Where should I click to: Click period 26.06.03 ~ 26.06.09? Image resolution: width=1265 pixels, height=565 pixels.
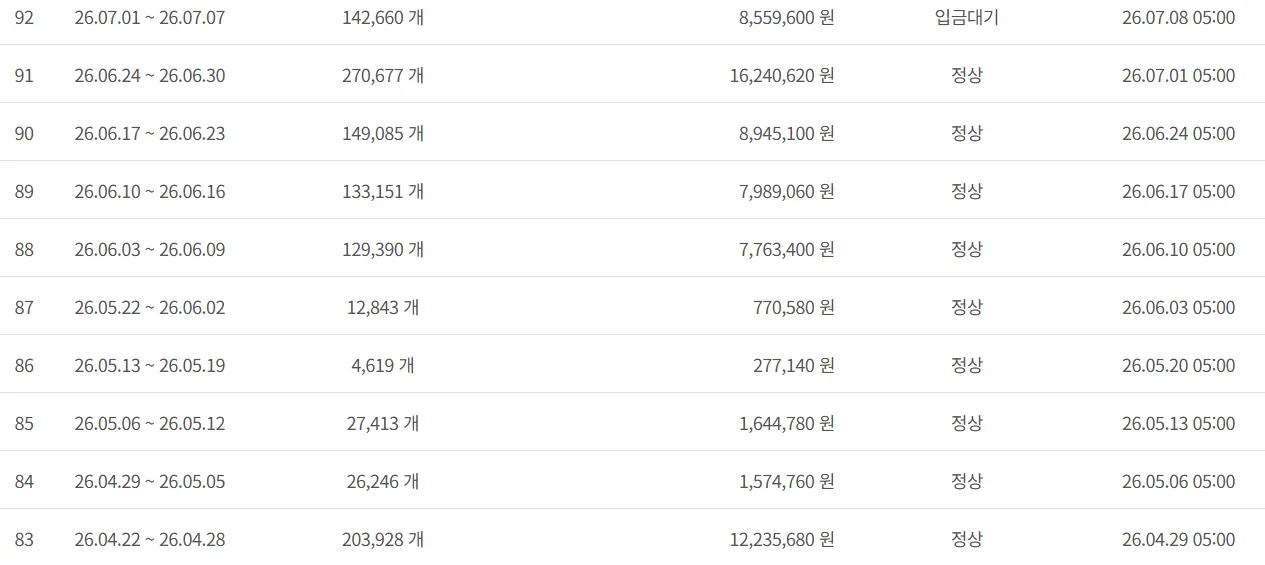pos(150,249)
